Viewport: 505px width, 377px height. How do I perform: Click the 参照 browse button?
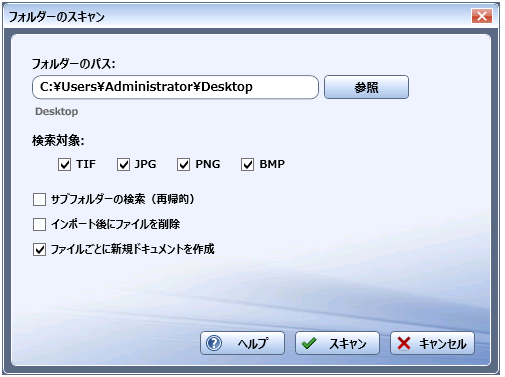[x=366, y=87]
